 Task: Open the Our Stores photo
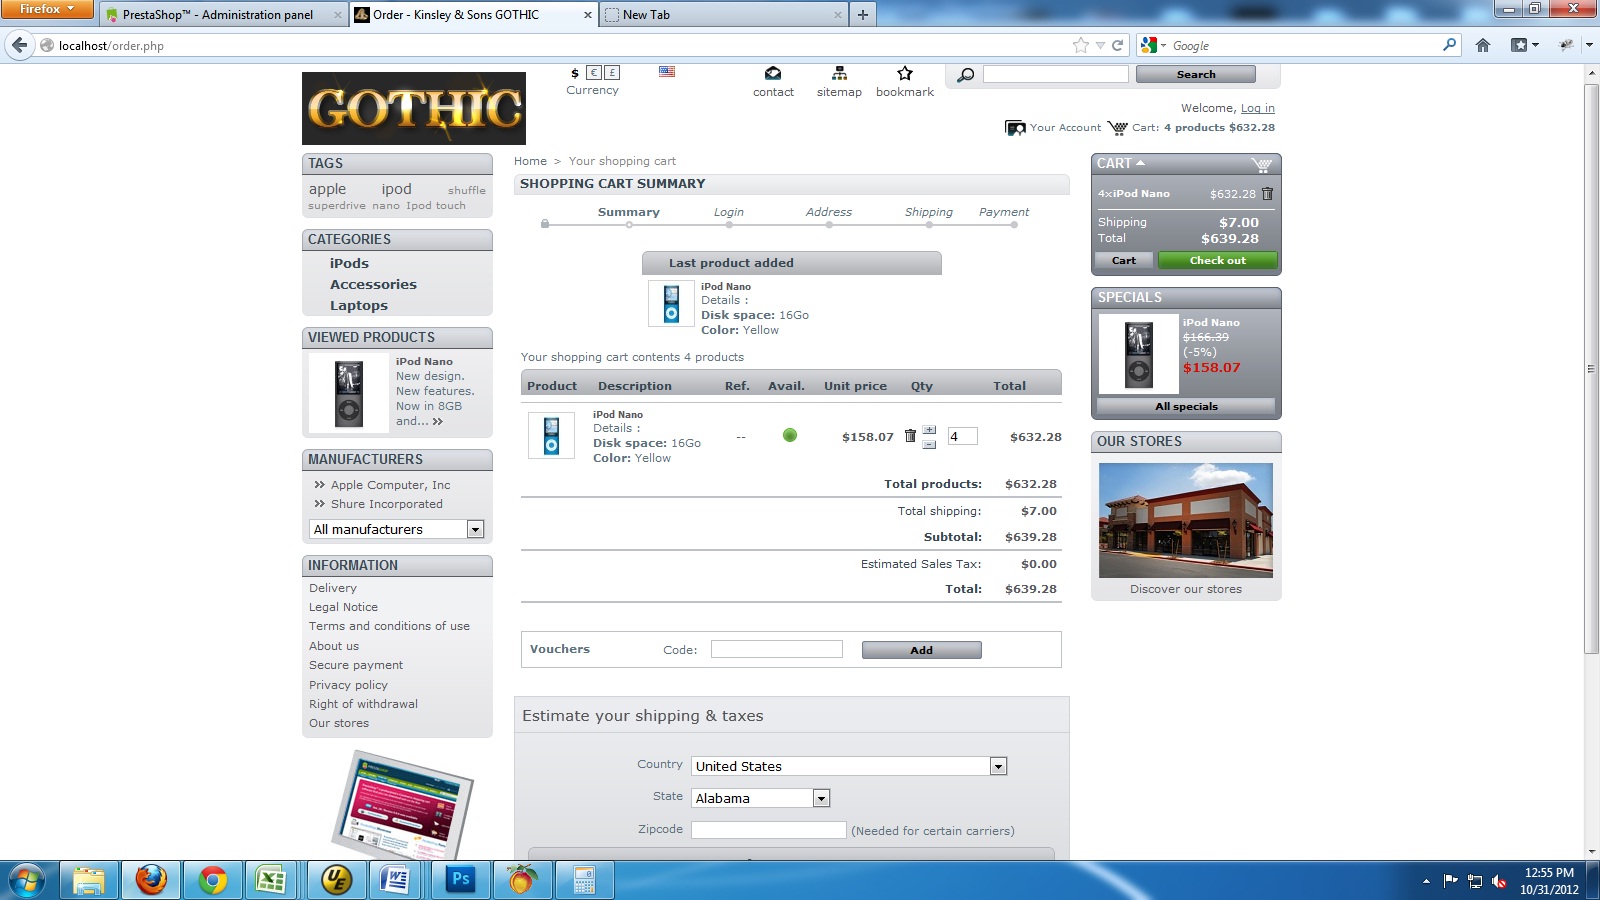1186,520
